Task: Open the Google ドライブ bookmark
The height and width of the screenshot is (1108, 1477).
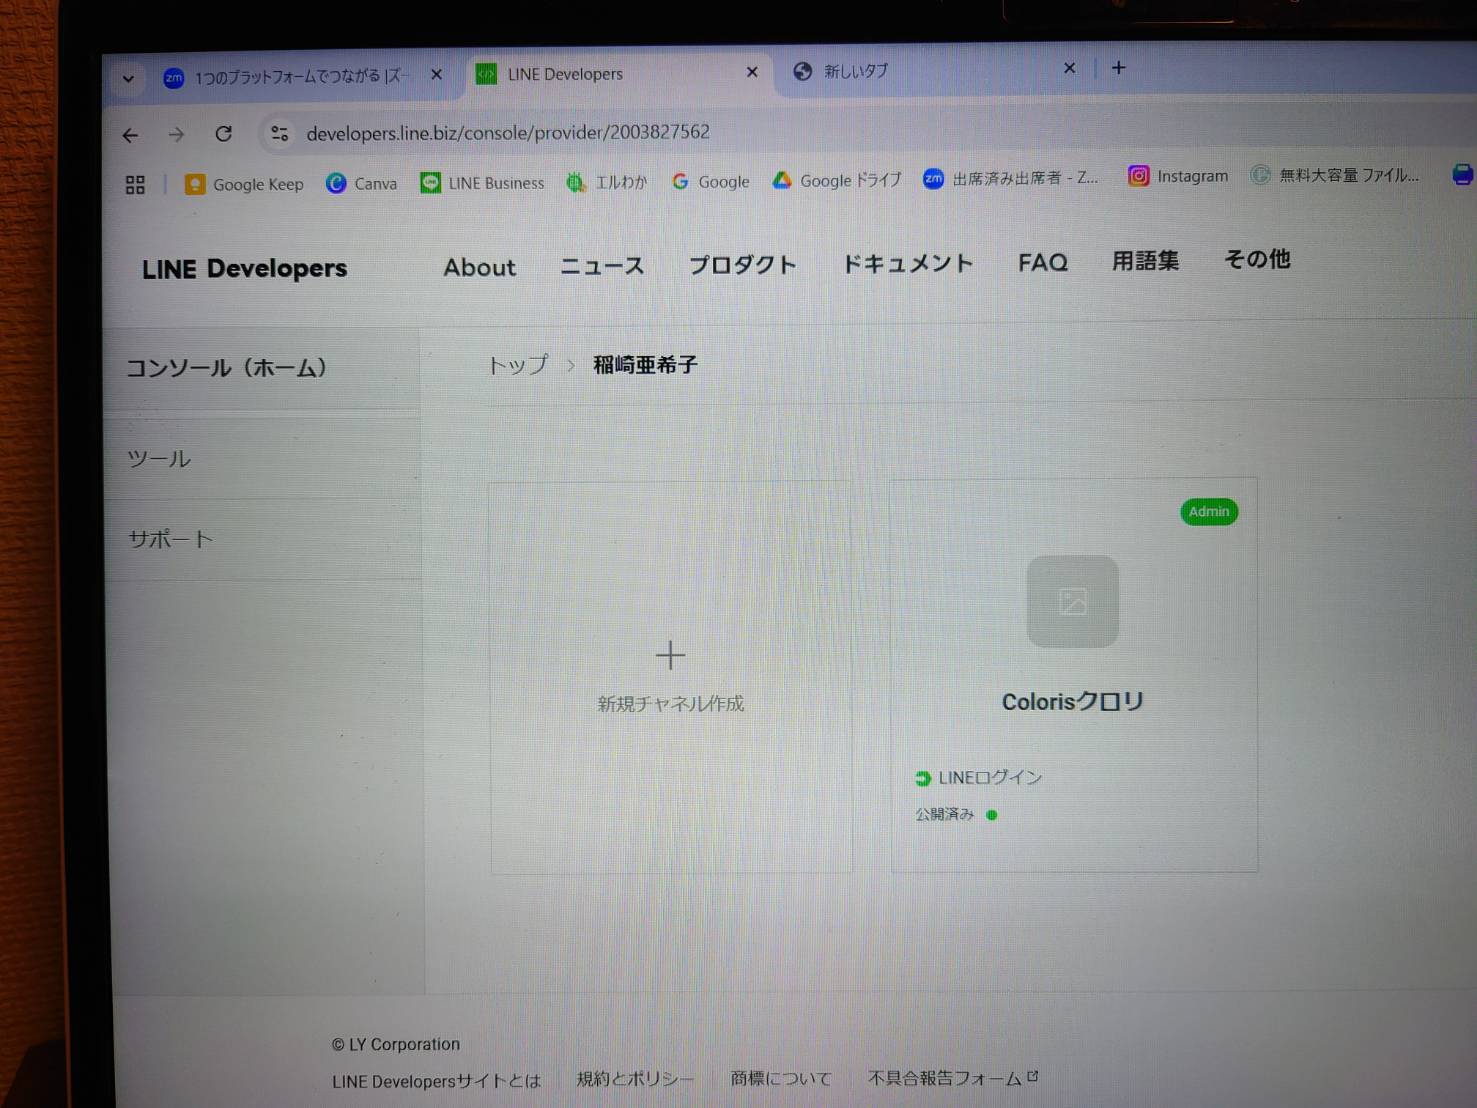Action: pos(837,180)
